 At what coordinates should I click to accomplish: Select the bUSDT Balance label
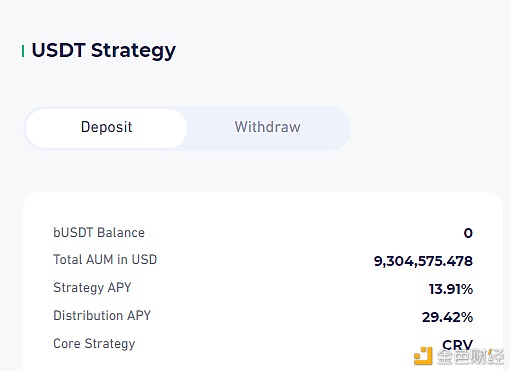point(99,233)
